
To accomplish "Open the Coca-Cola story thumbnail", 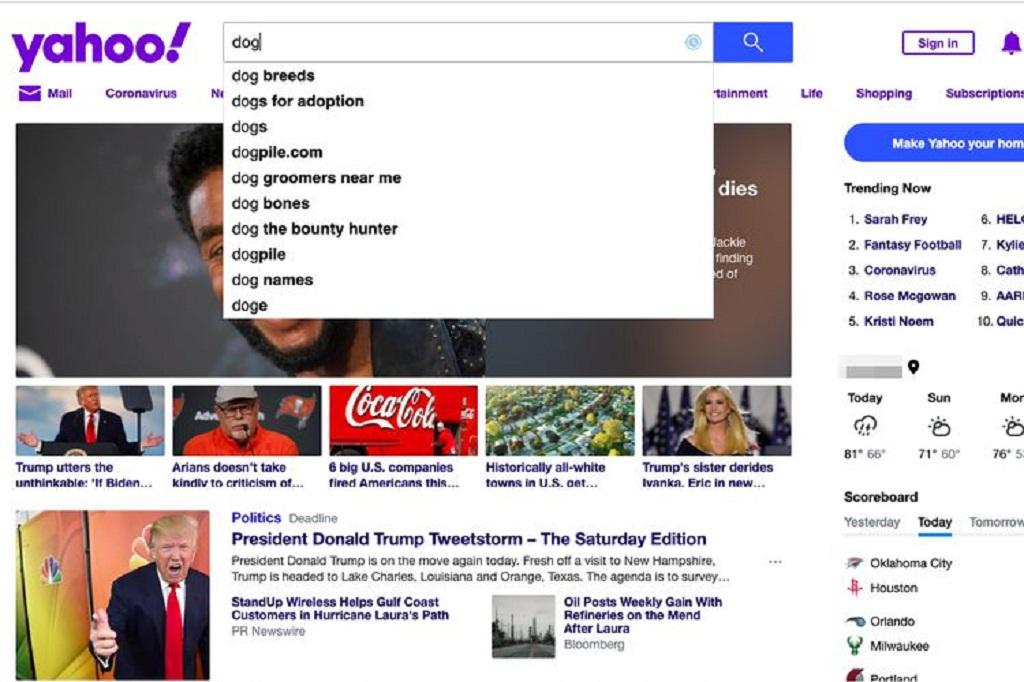I will click(403, 421).
